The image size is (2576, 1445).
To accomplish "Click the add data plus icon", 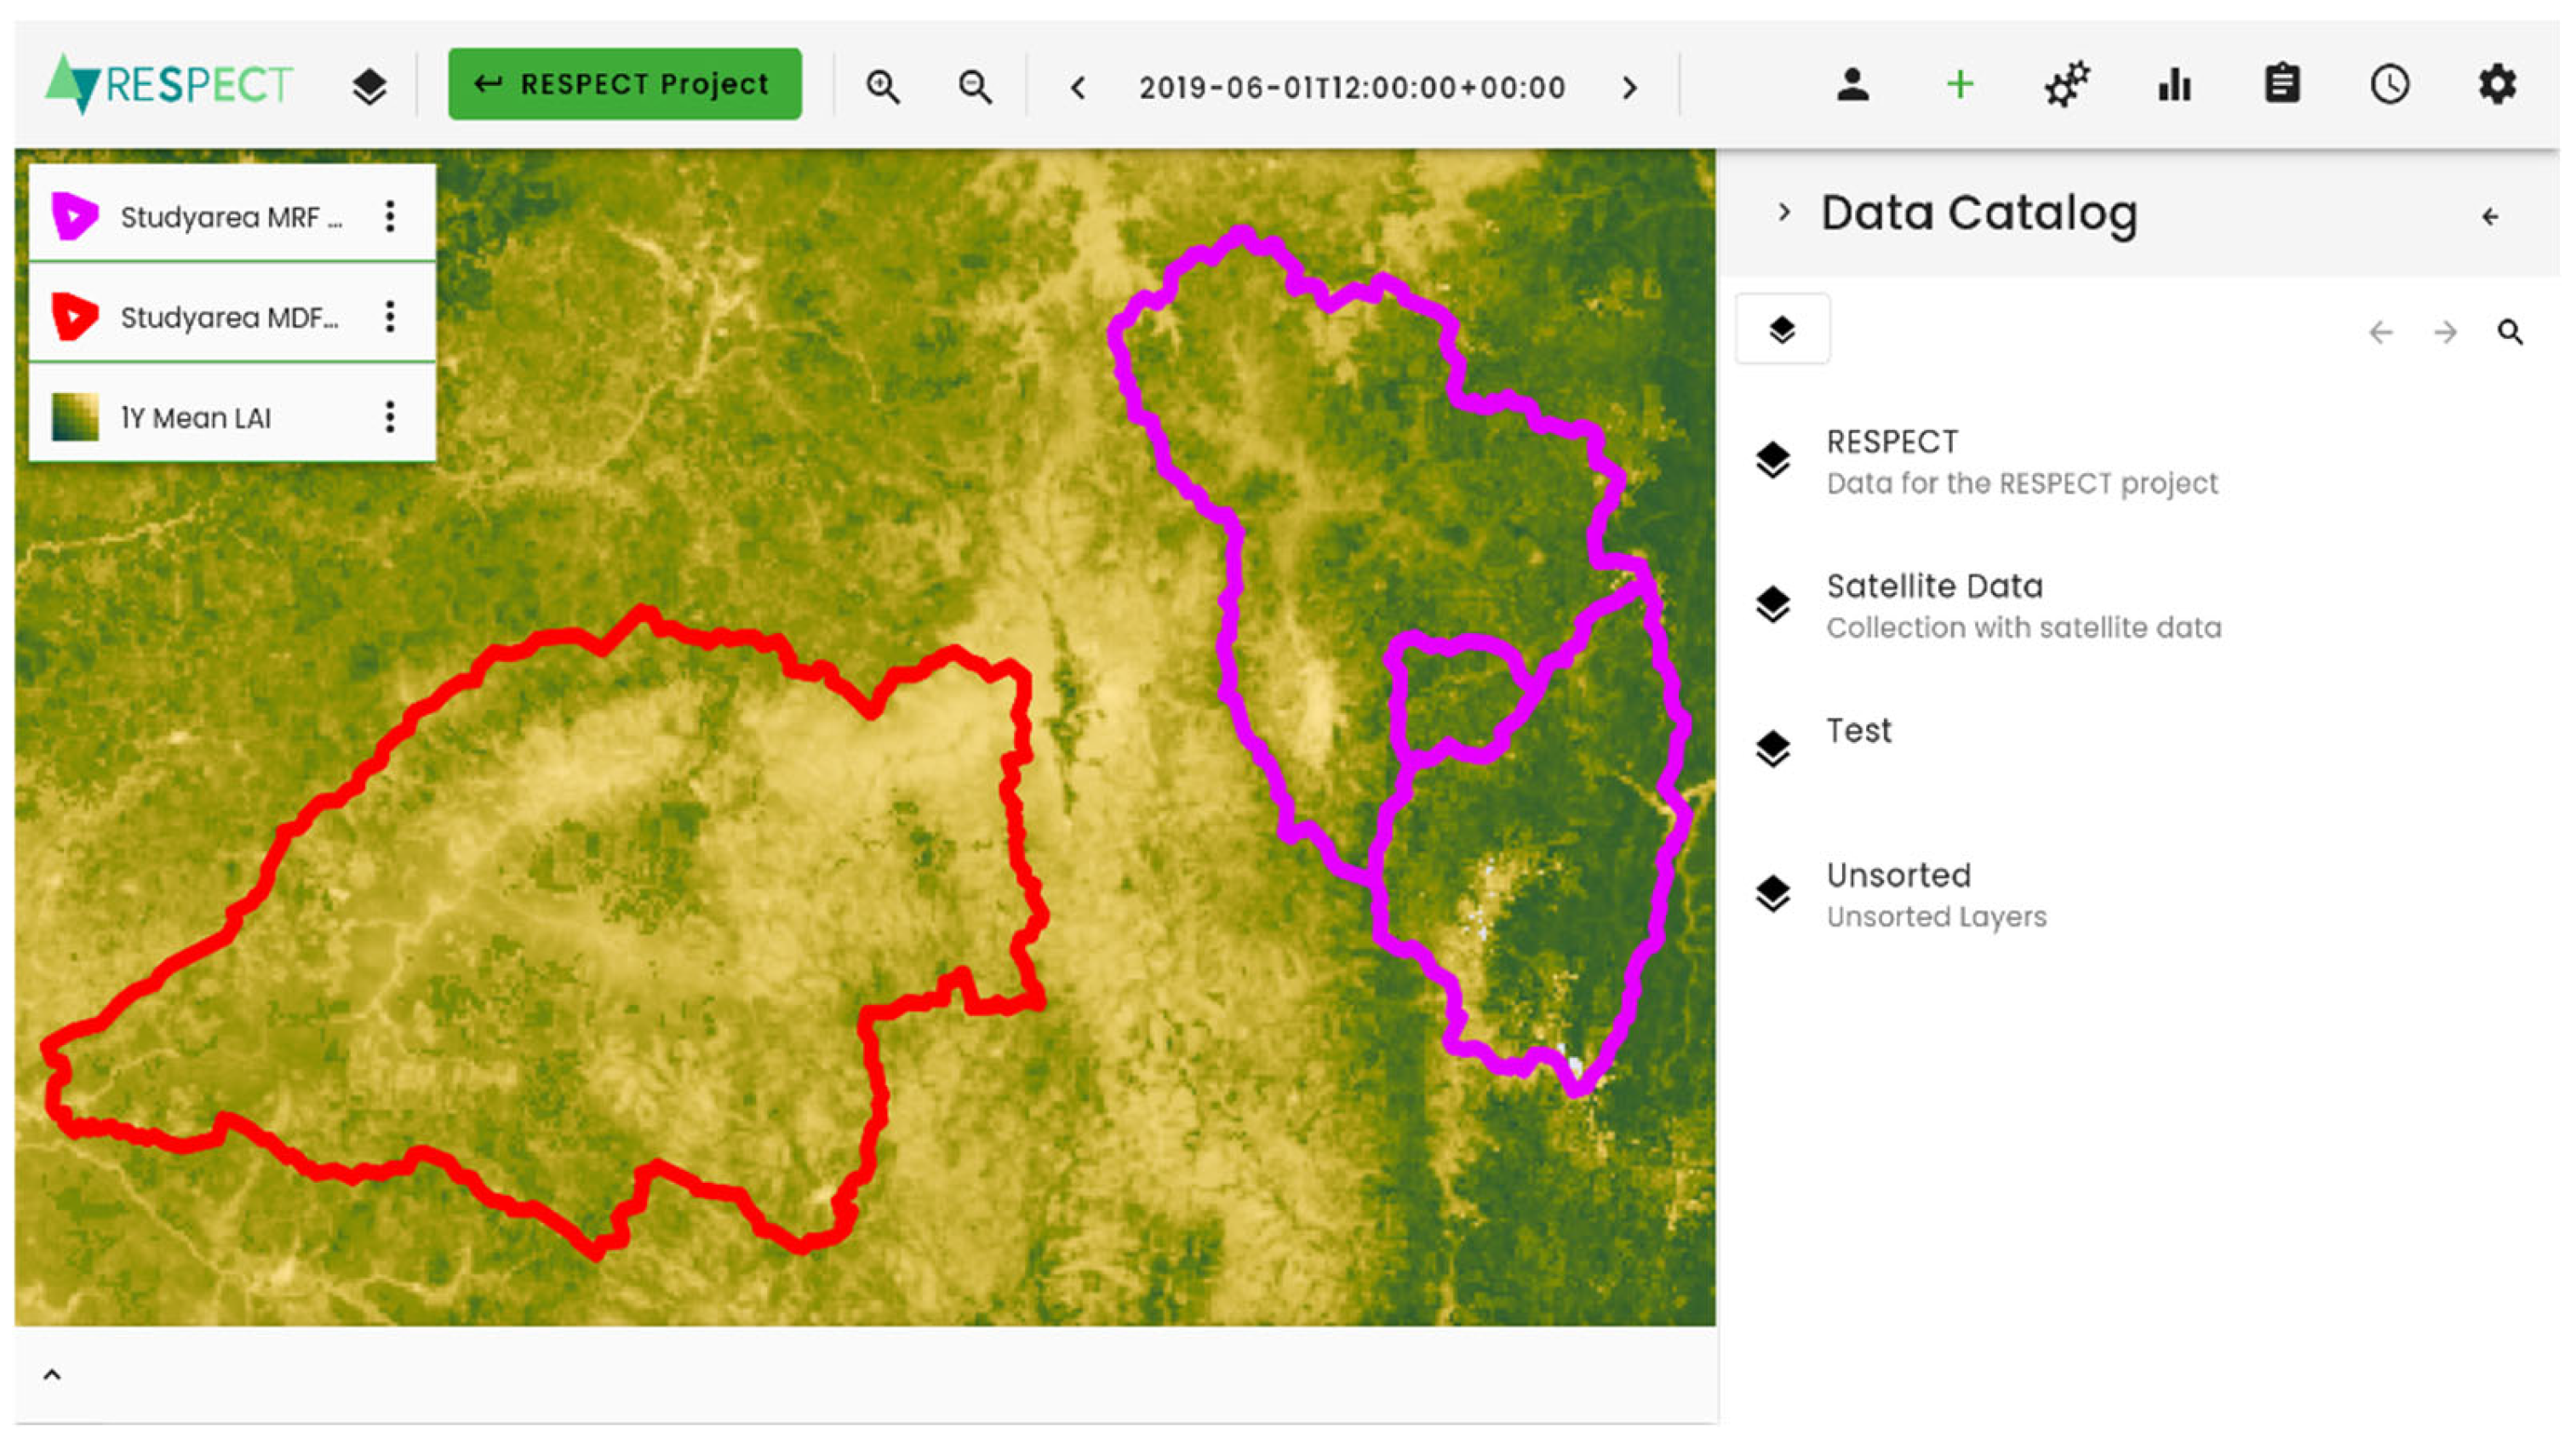I will (x=1959, y=85).
